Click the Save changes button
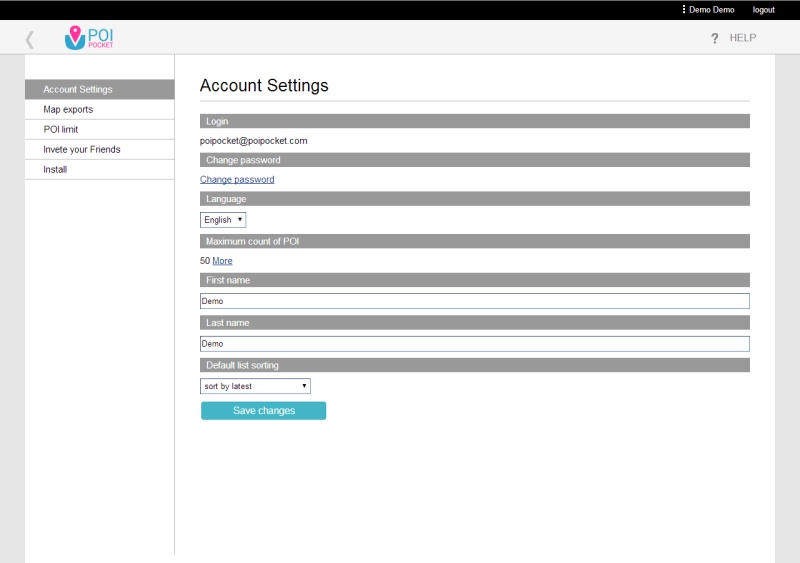 [263, 410]
